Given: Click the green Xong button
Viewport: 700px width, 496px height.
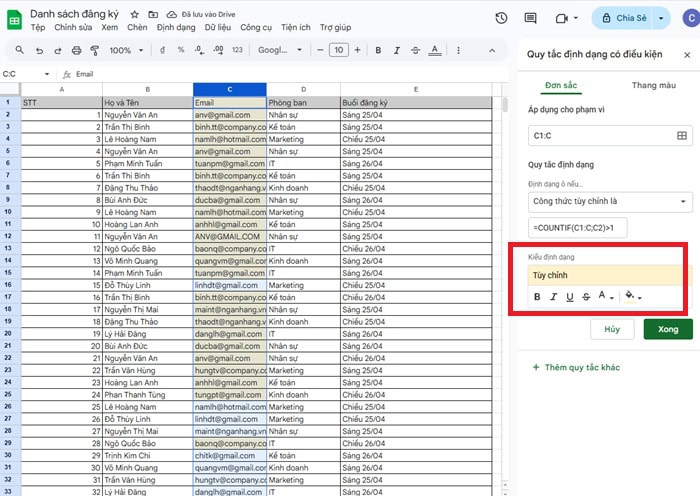Looking at the screenshot, I should pyautogui.click(x=668, y=329).
